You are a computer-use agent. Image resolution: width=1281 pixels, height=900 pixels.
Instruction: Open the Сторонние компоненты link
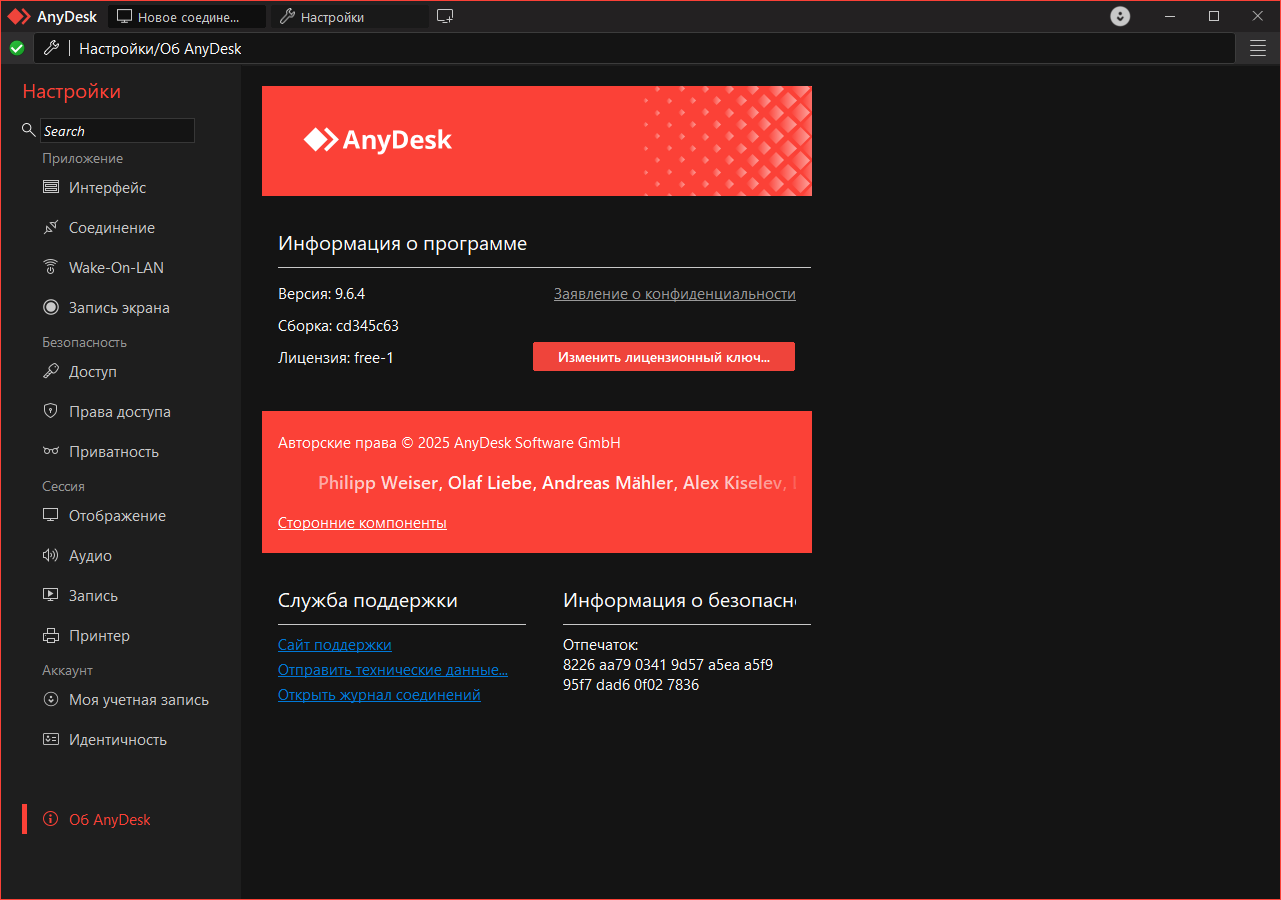pyautogui.click(x=362, y=523)
